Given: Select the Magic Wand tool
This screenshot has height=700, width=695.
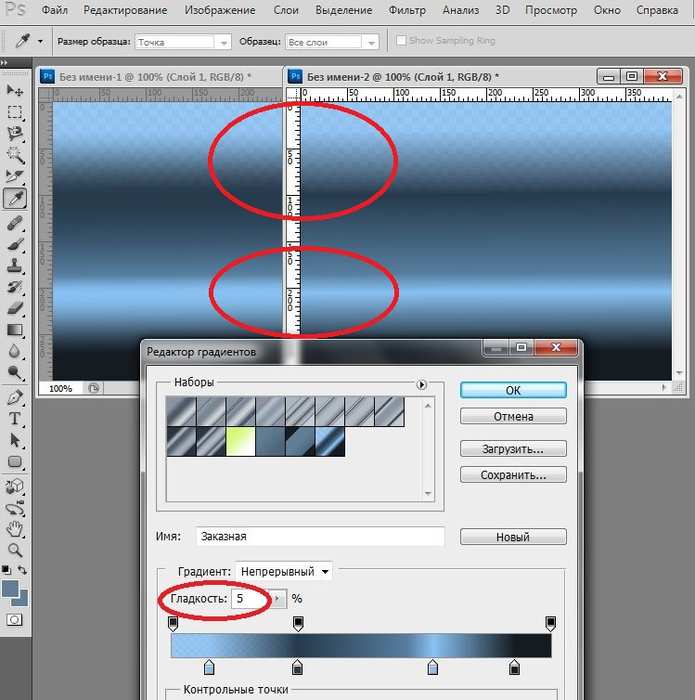Looking at the screenshot, I should click(15, 155).
